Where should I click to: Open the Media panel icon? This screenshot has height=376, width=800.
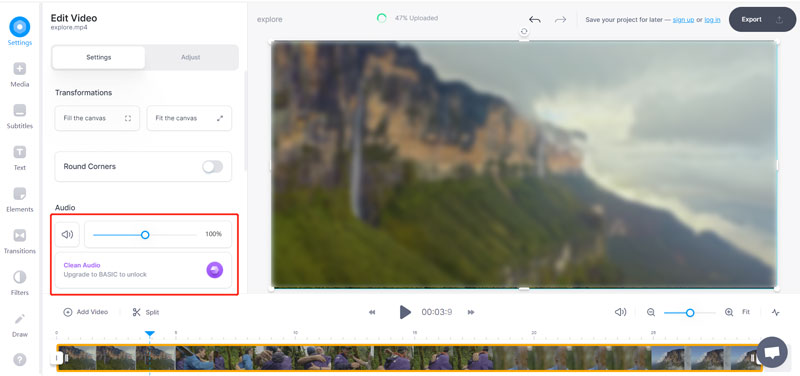pyautogui.click(x=19, y=69)
